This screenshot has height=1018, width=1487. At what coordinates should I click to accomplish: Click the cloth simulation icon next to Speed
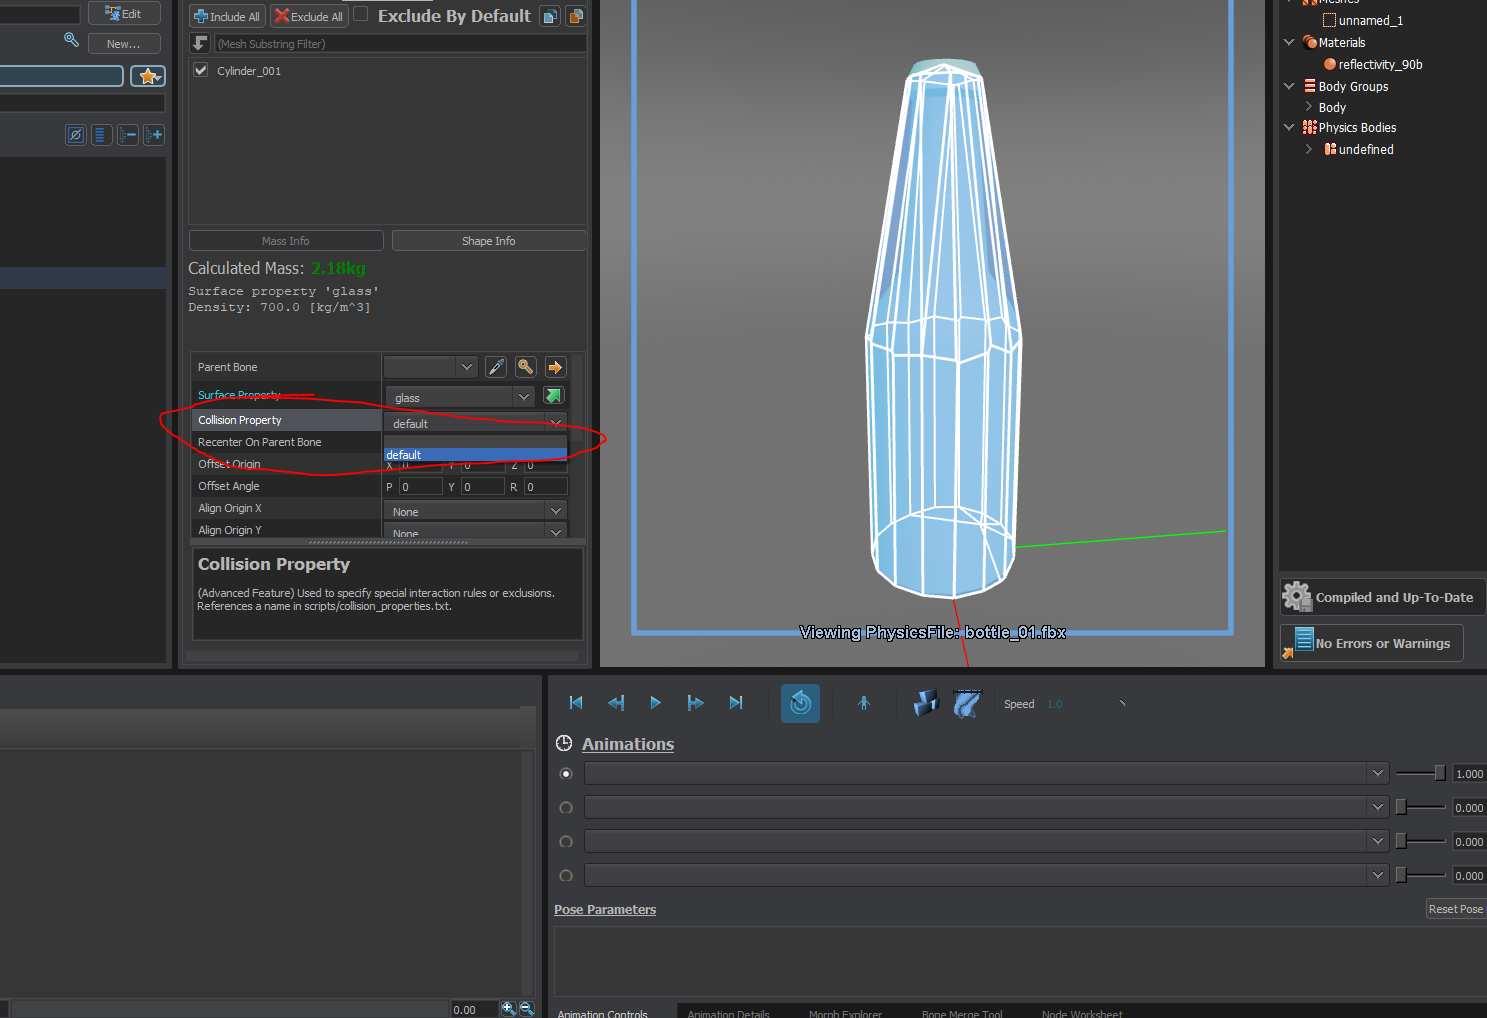pos(966,703)
